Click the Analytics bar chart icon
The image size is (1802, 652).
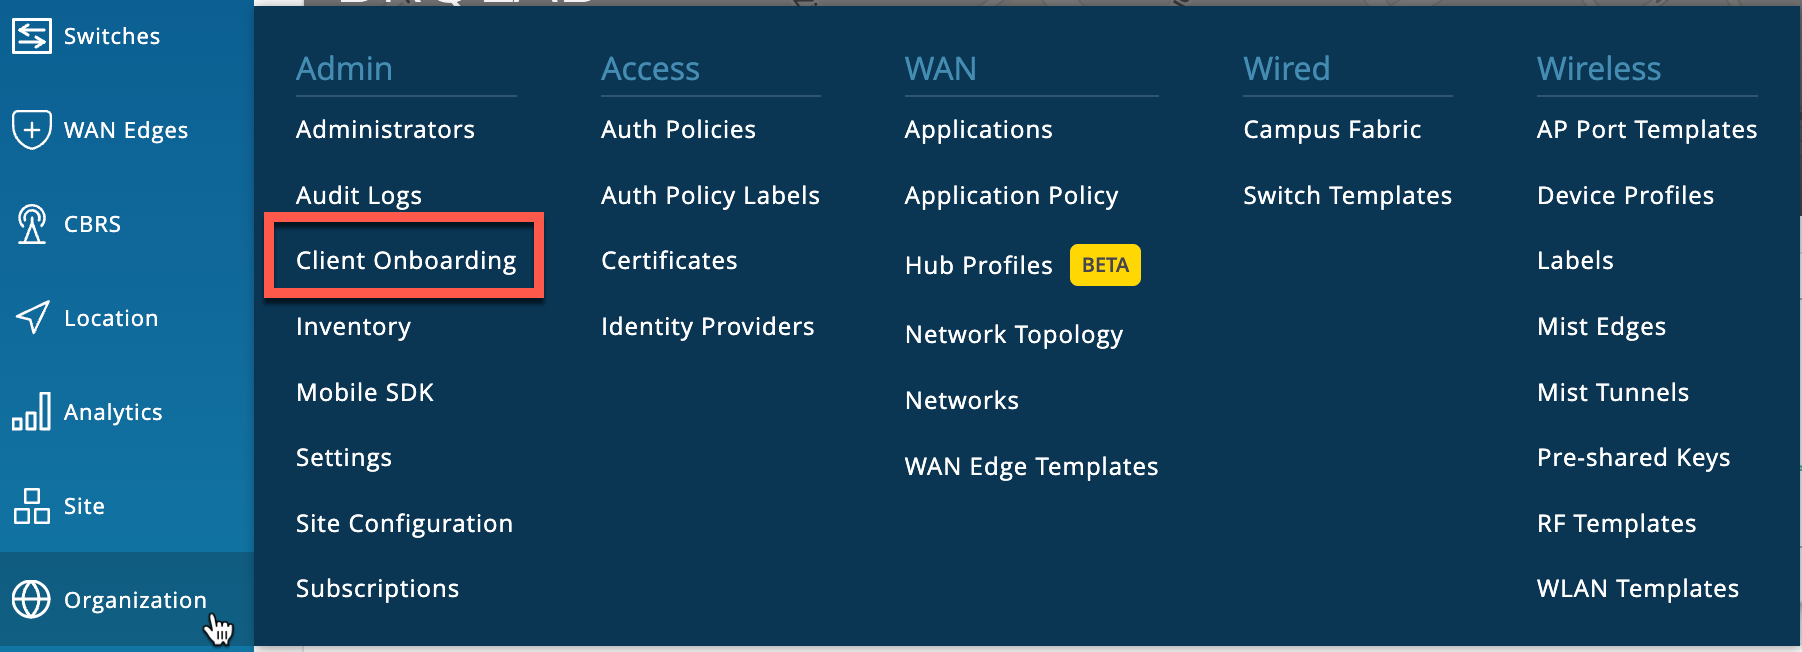[x=32, y=412]
